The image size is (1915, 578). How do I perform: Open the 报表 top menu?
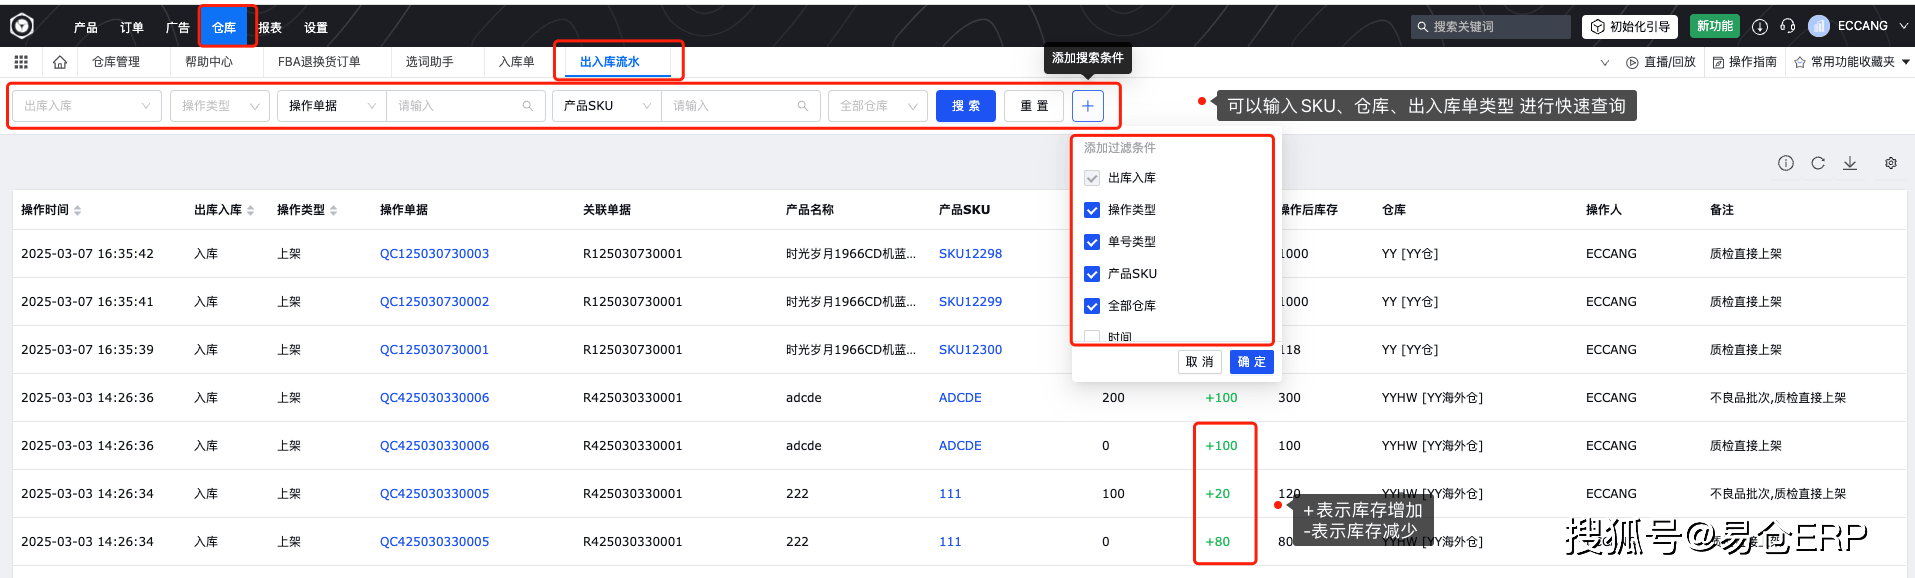pos(270,28)
